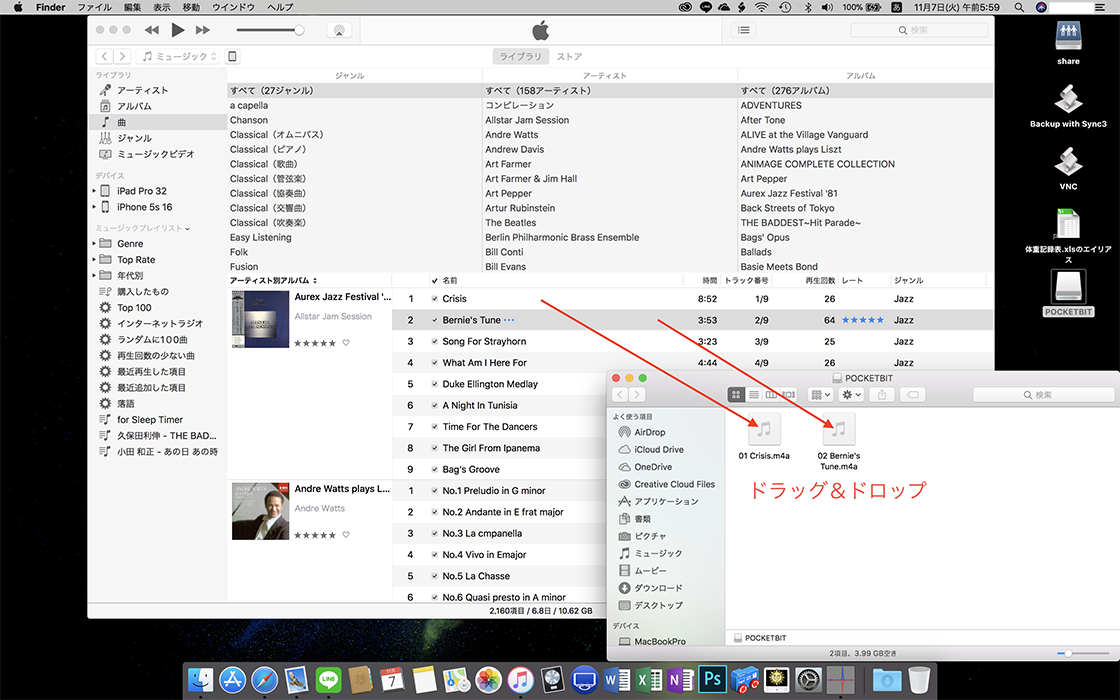Viewport: 1120px width, 700px height.
Task: Click the Aurex Jazz Festival album artwork
Action: pyautogui.click(x=260, y=319)
